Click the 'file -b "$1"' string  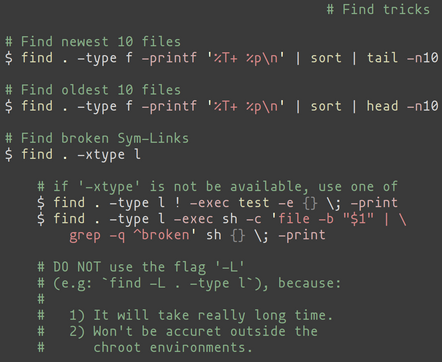[x=325, y=219]
